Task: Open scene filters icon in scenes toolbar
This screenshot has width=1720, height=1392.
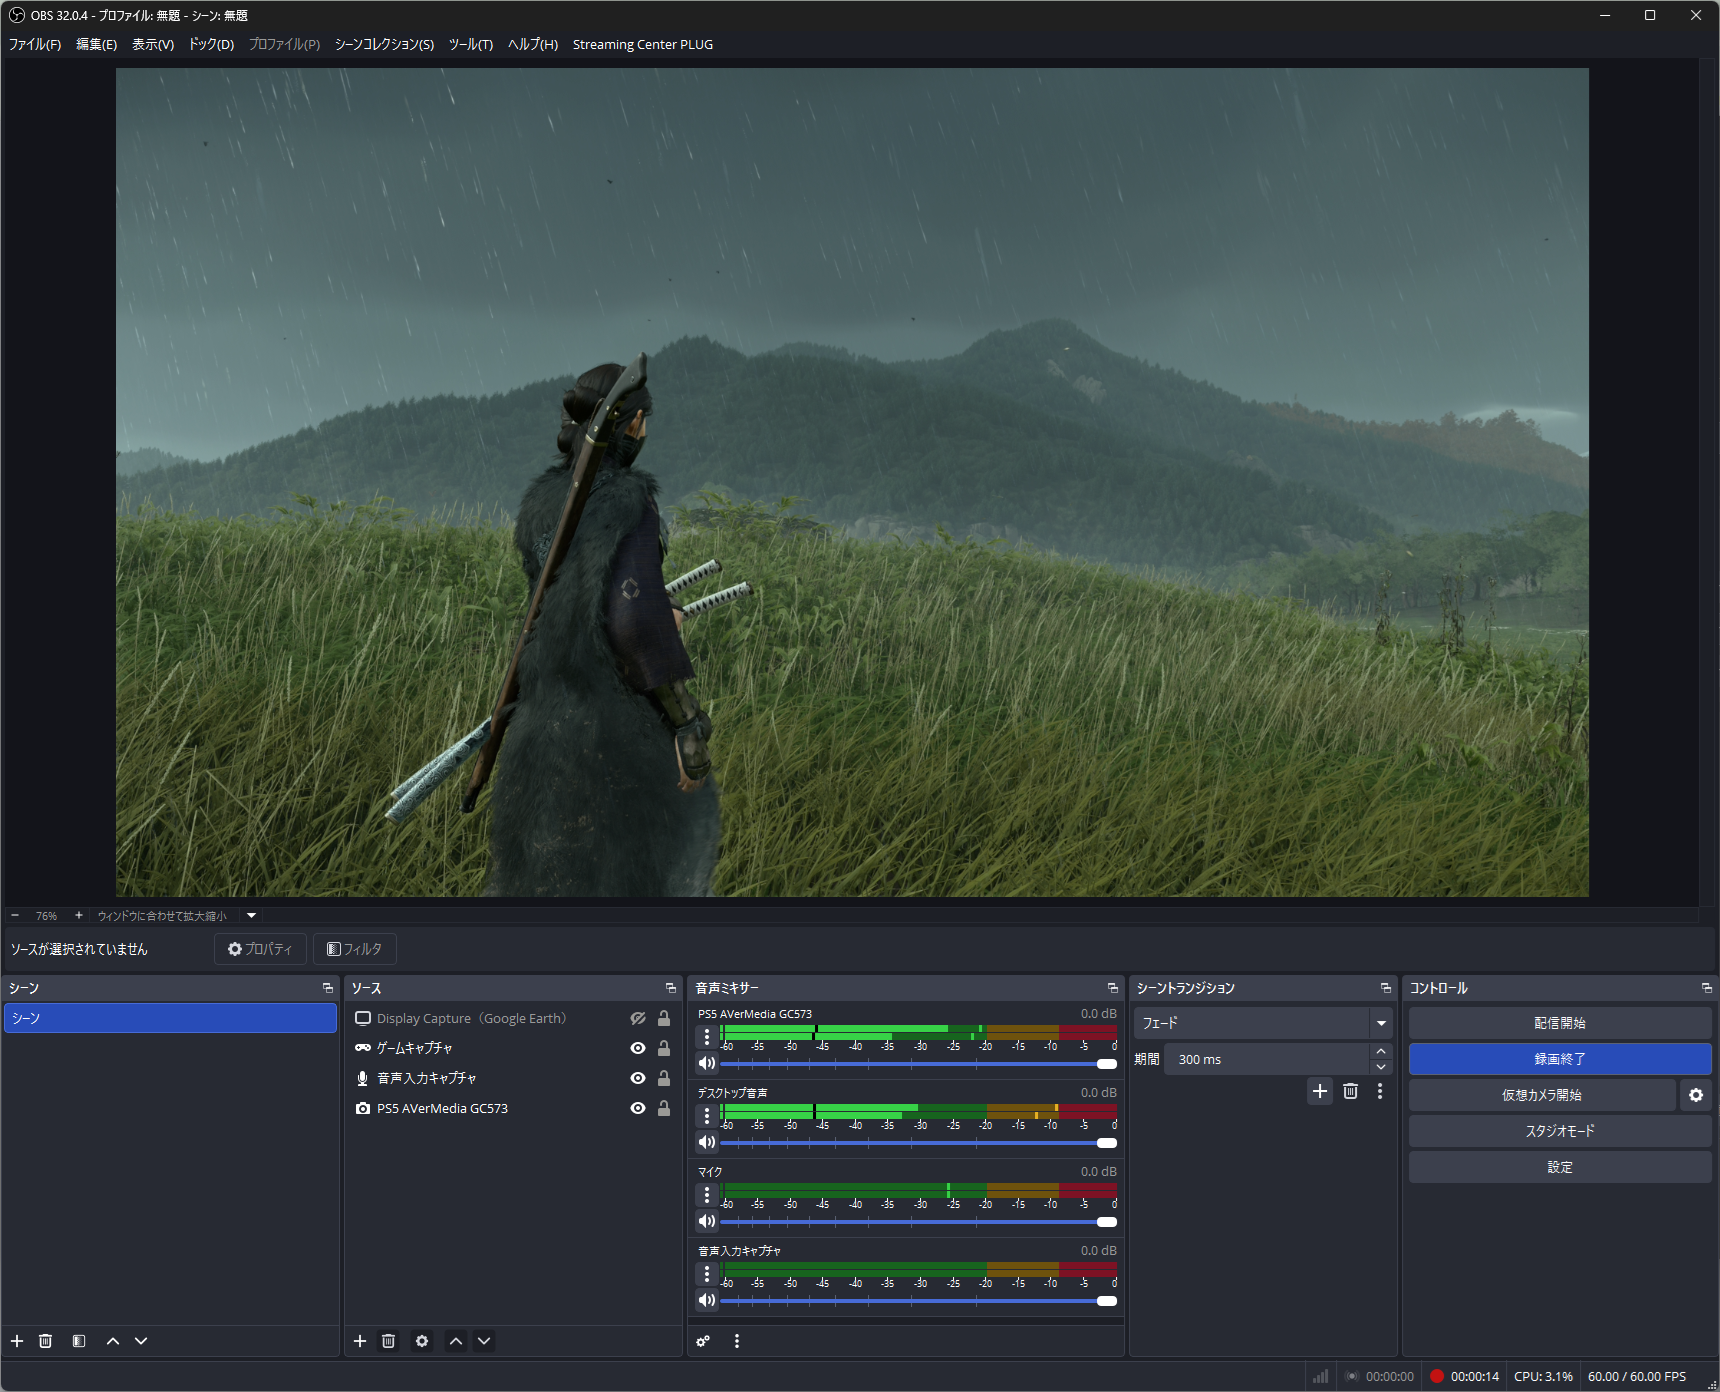Action: pos(79,1341)
